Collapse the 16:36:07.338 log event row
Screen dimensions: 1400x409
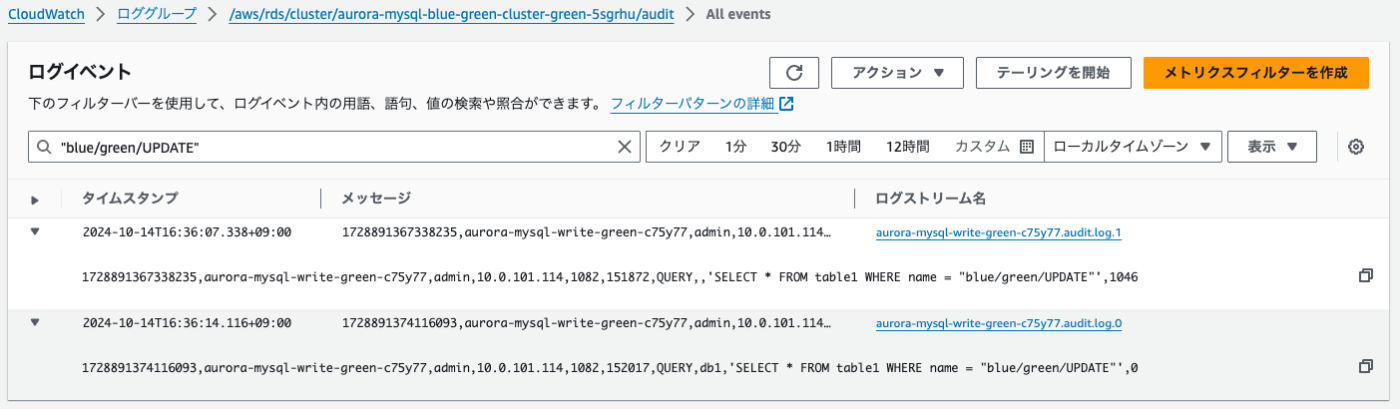pyautogui.click(x=36, y=231)
